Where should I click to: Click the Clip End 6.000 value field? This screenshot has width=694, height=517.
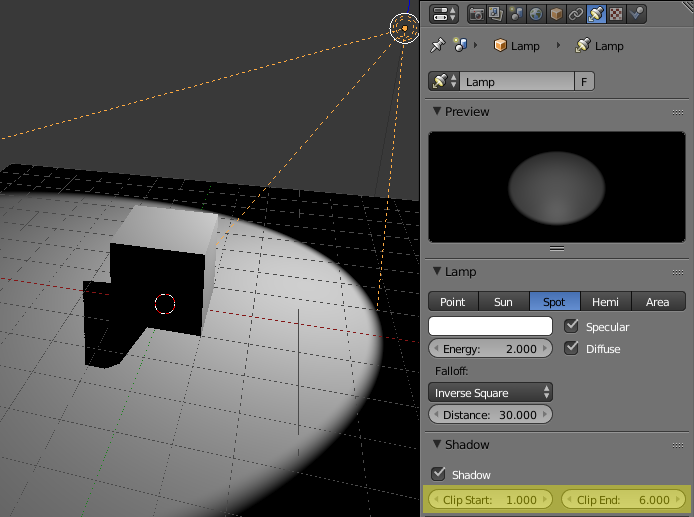pos(623,499)
